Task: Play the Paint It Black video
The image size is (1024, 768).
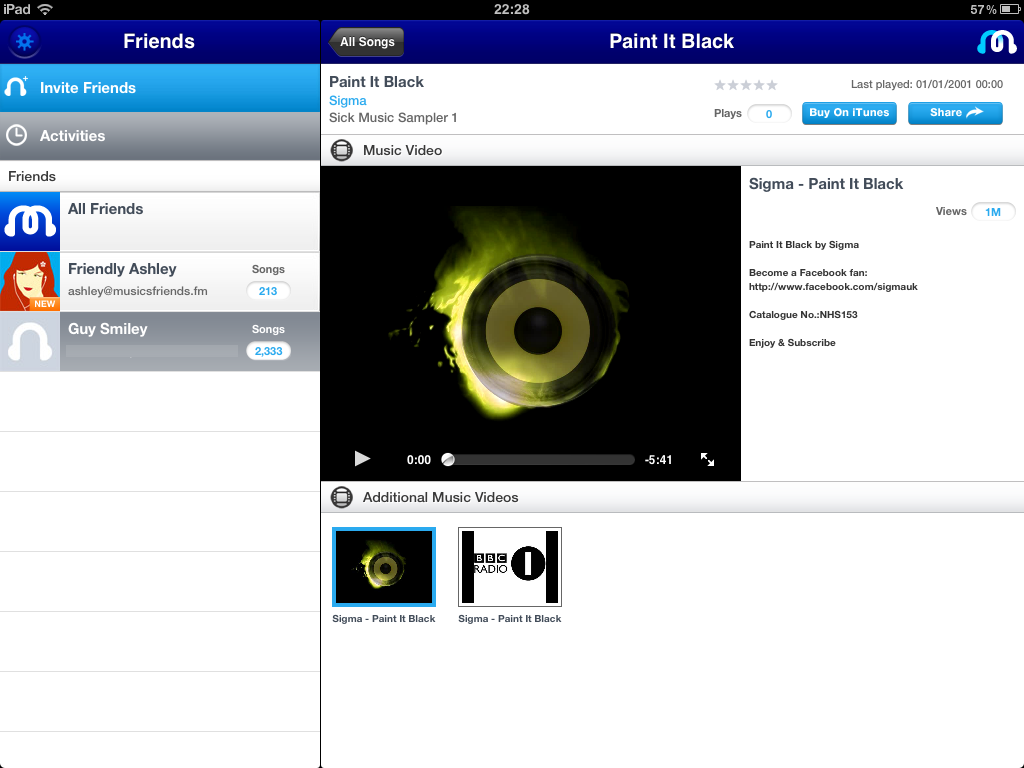Action: click(x=362, y=459)
